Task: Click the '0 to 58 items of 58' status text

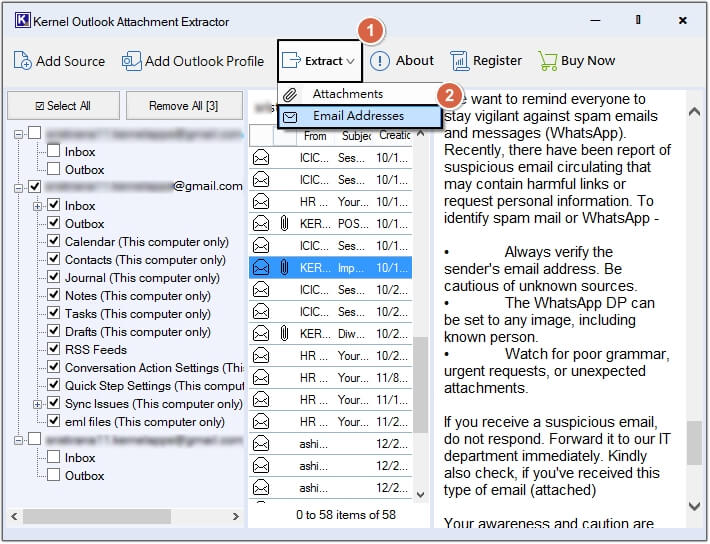Action: [x=346, y=515]
